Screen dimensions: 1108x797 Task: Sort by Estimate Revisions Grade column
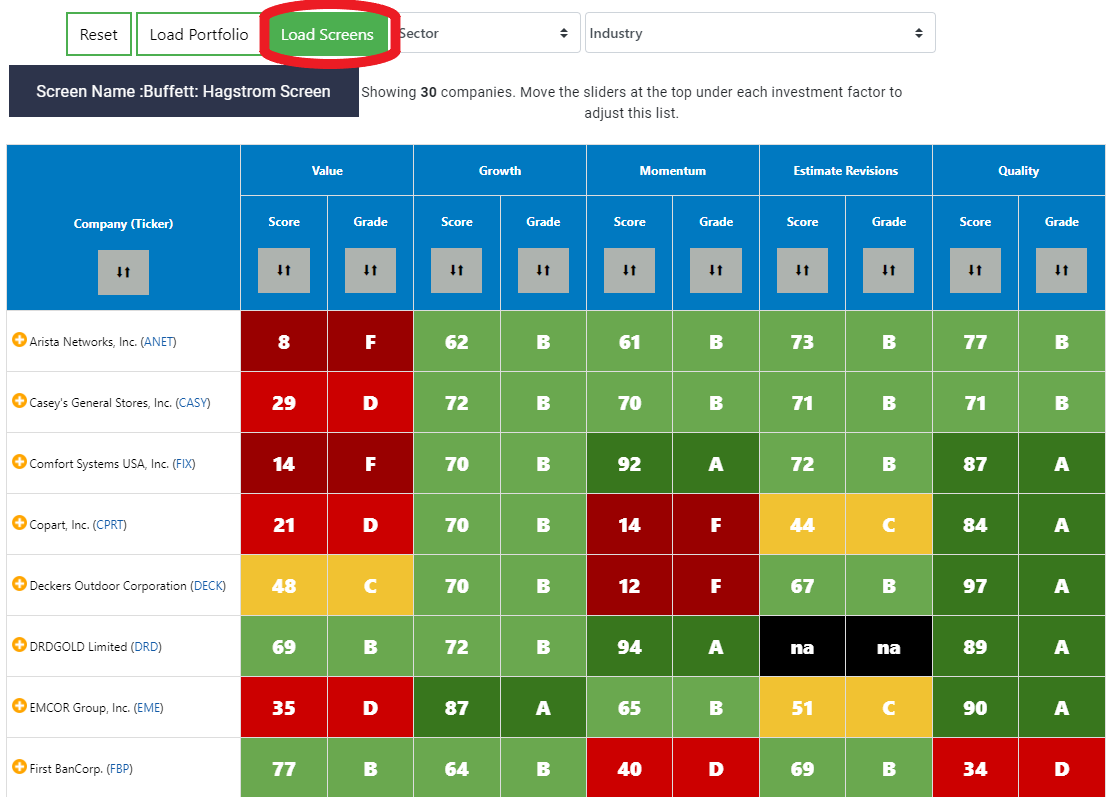(x=888, y=270)
